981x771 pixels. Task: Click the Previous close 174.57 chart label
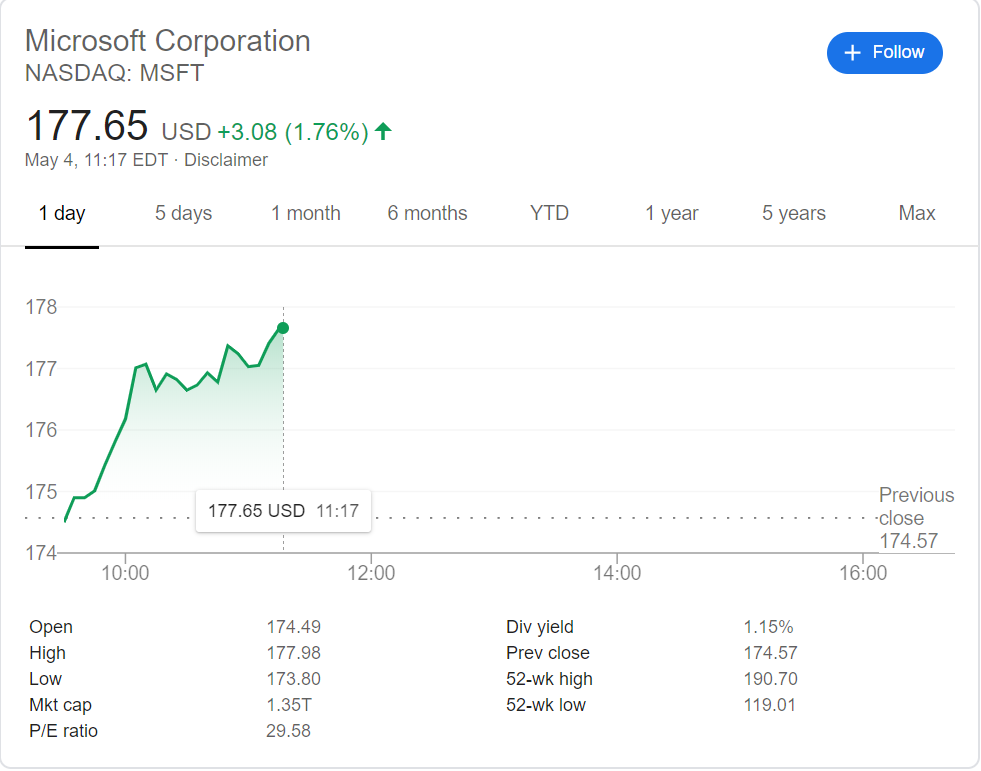917,518
